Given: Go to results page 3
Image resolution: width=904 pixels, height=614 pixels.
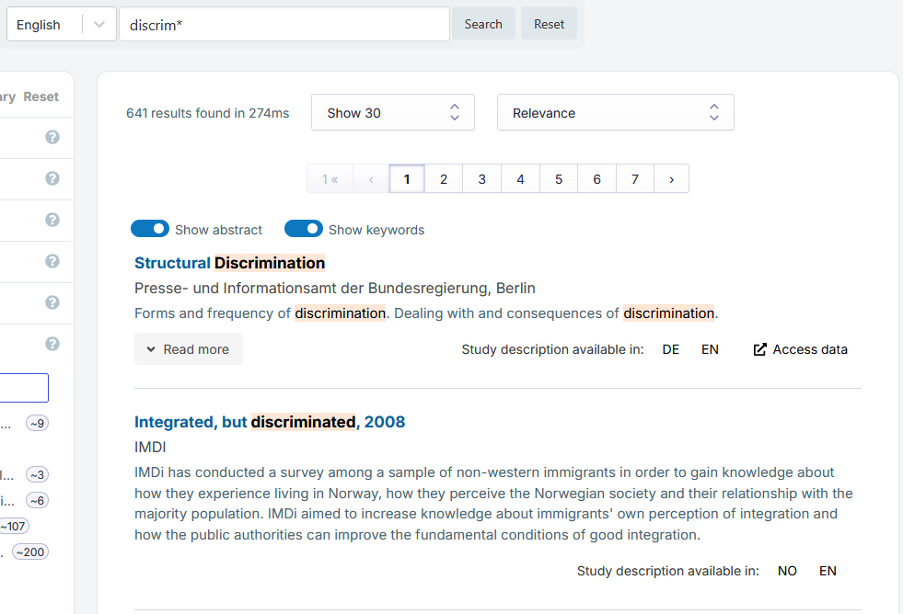Looking at the screenshot, I should [x=482, y=179].
